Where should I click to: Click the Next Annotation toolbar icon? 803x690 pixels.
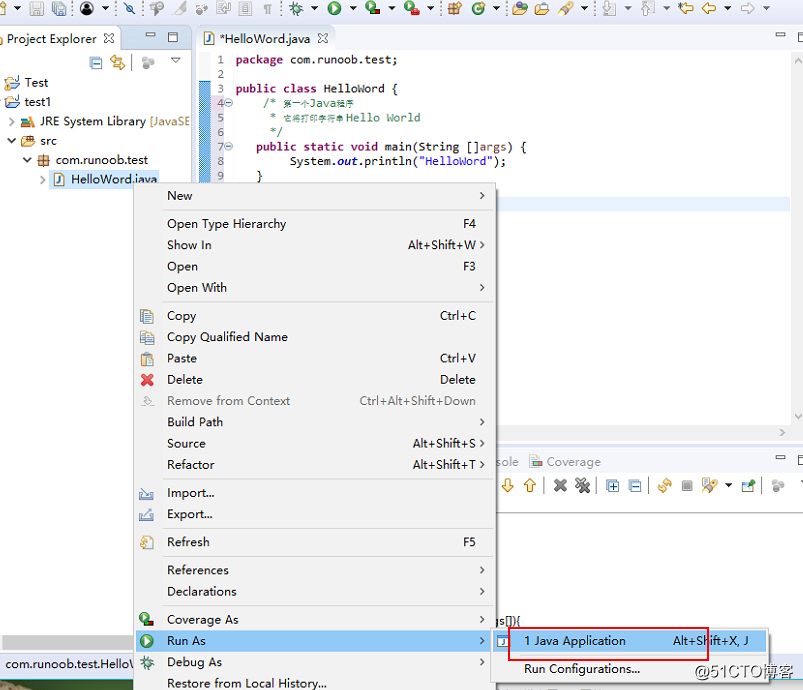click(x=609, y=8)
